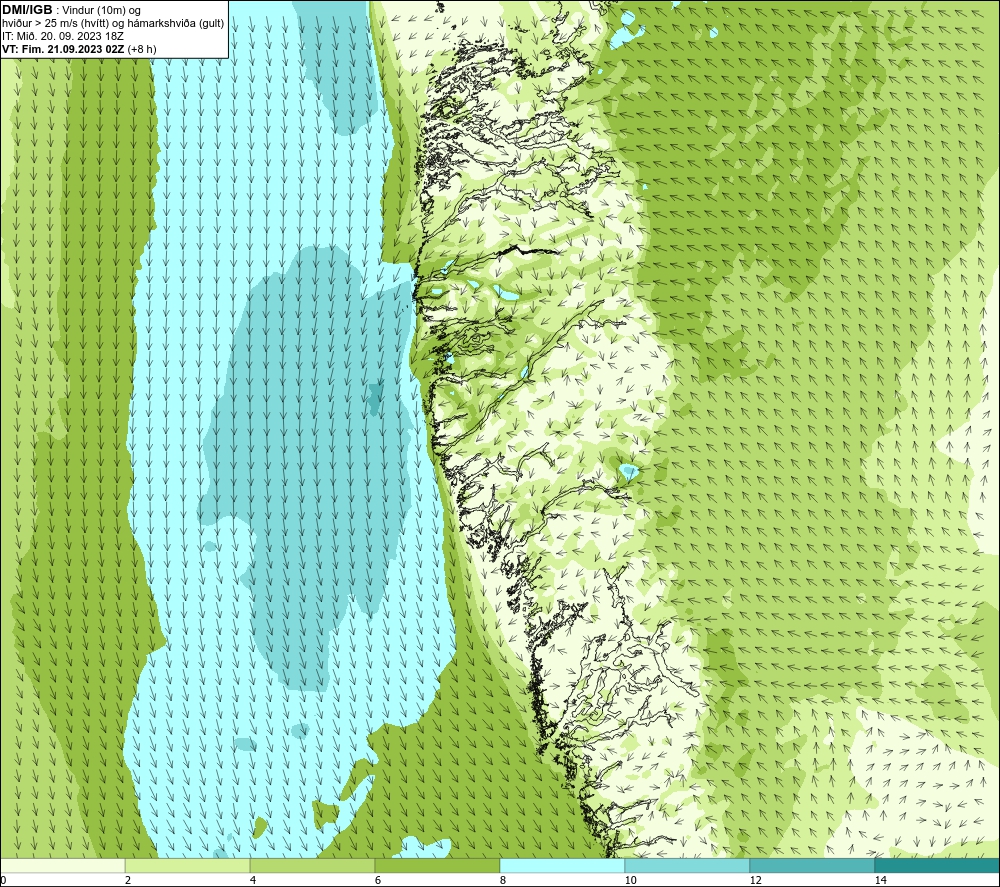Click the initial time 'IT: Mið. 20. 09. 2023 18Z'

click(62, 36)
